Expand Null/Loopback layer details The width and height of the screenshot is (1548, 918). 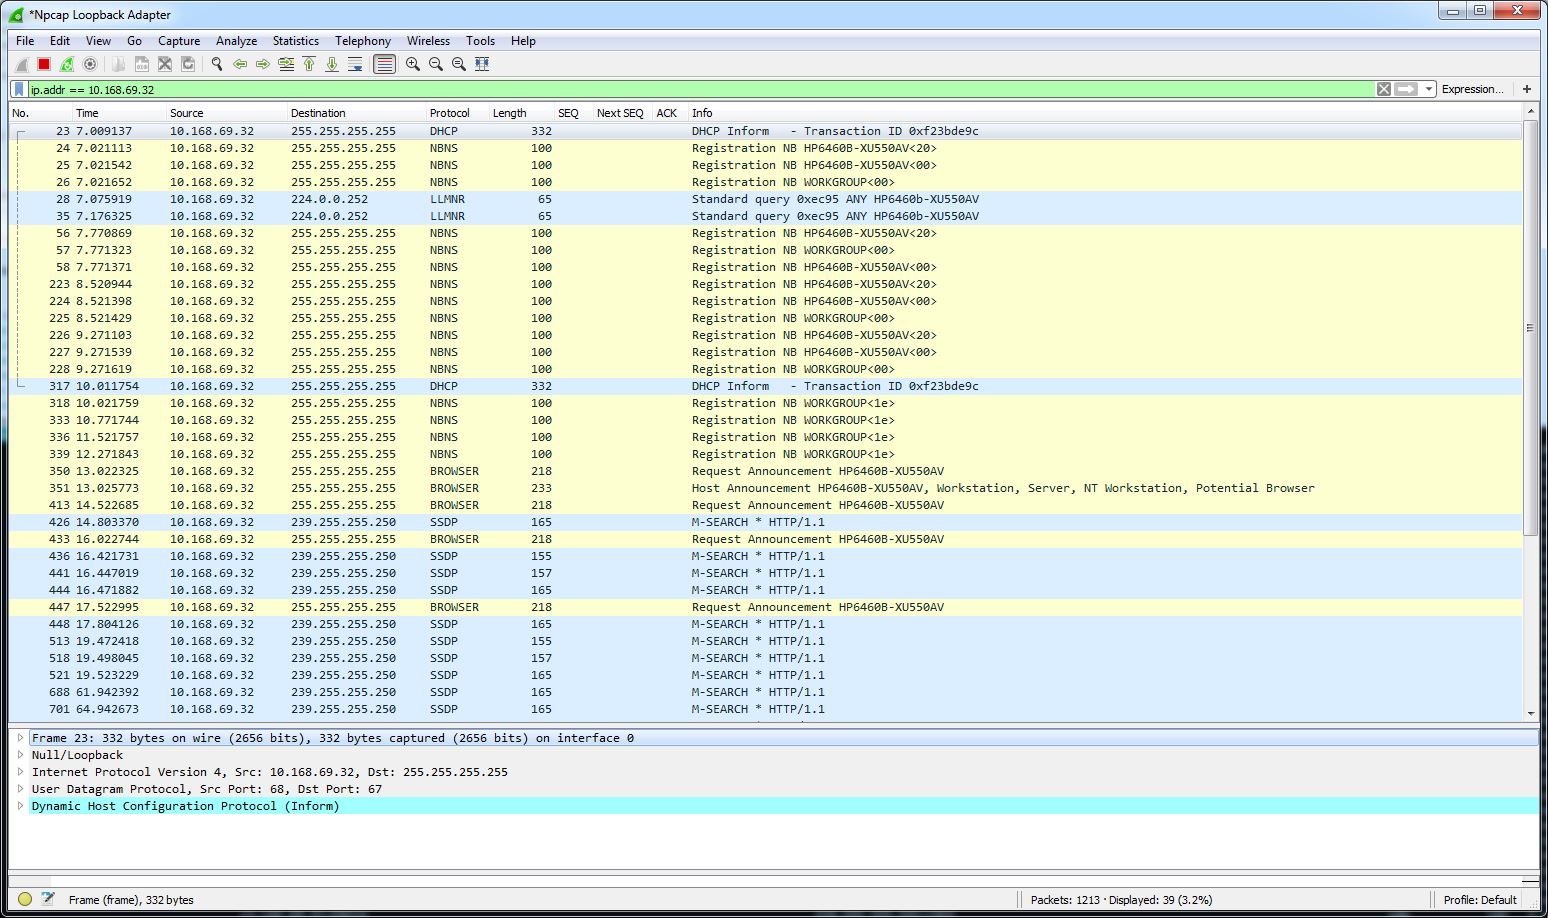[20, 755]
